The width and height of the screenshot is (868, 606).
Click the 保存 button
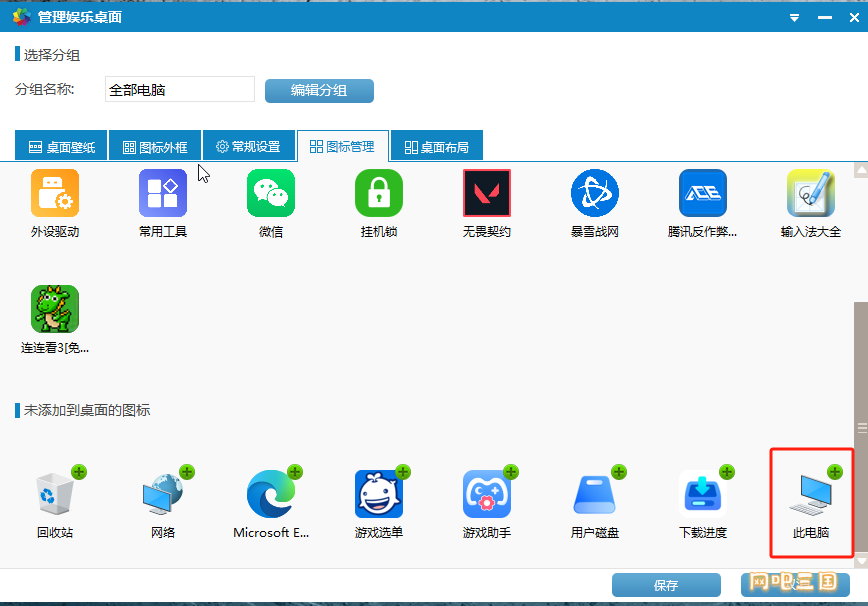(x=666, y=585)
